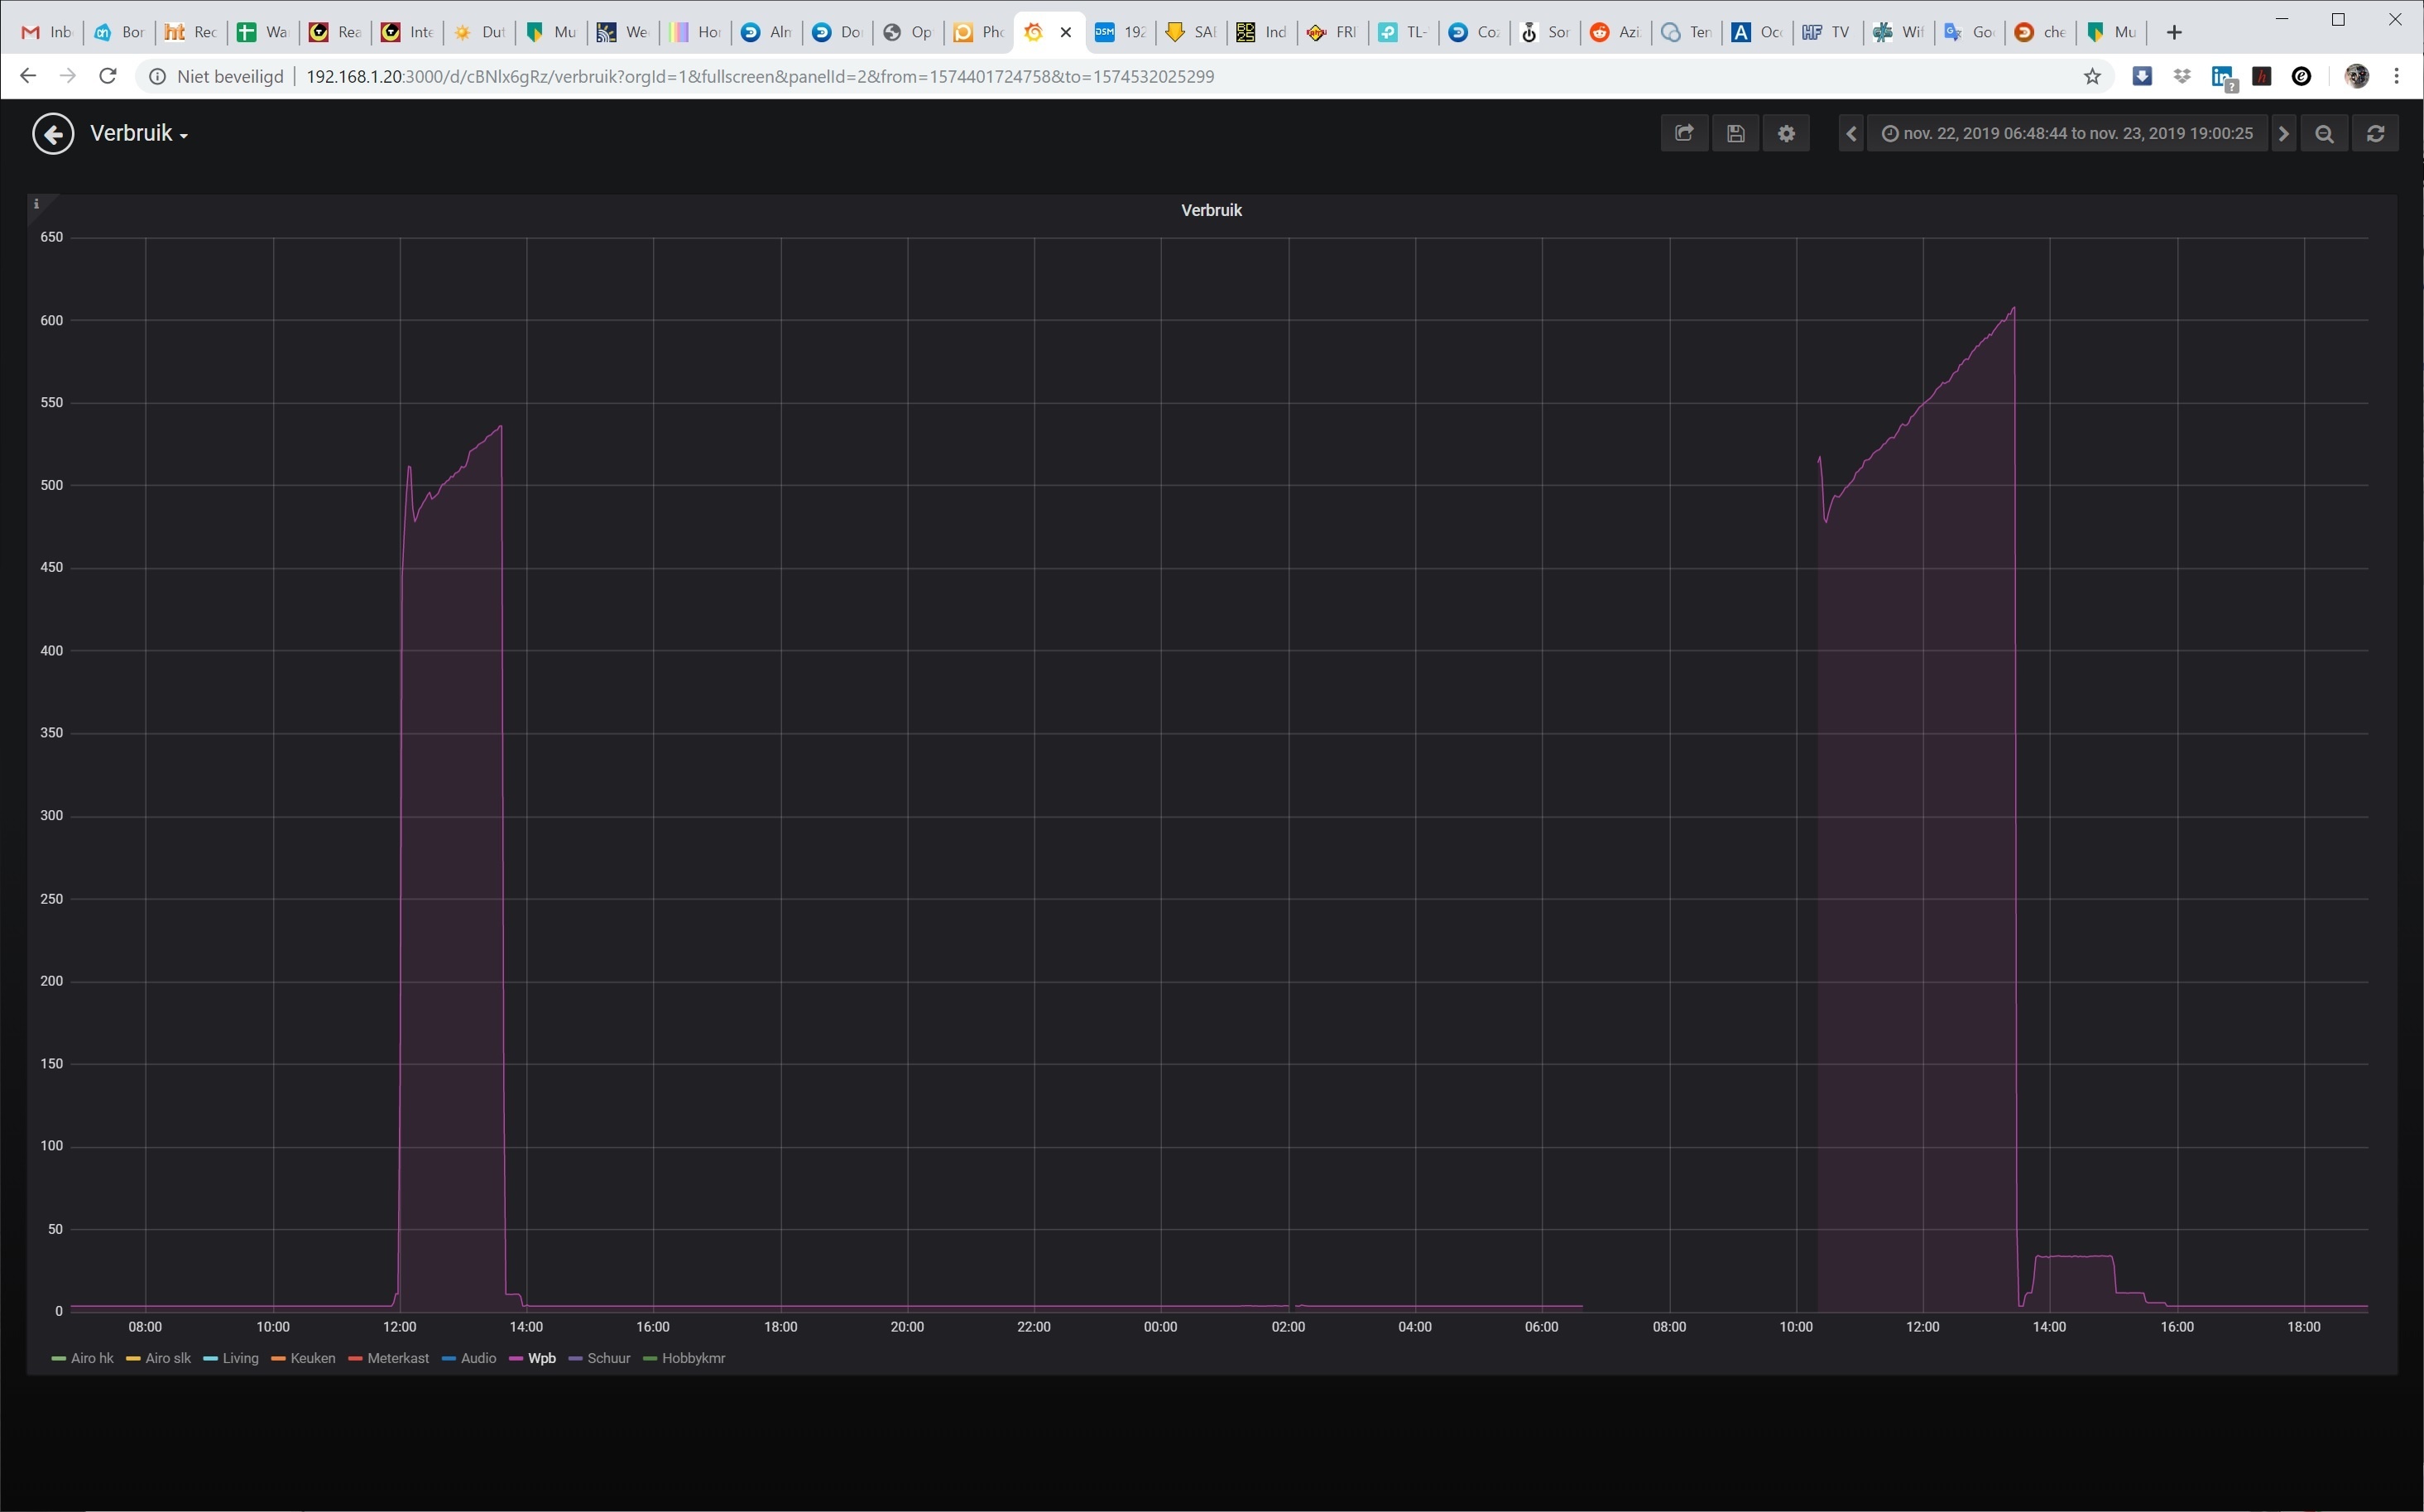The width and height of the screenshot is (2424, 1512).
Task: Shift time range backward arrow
Action: 1851,134
